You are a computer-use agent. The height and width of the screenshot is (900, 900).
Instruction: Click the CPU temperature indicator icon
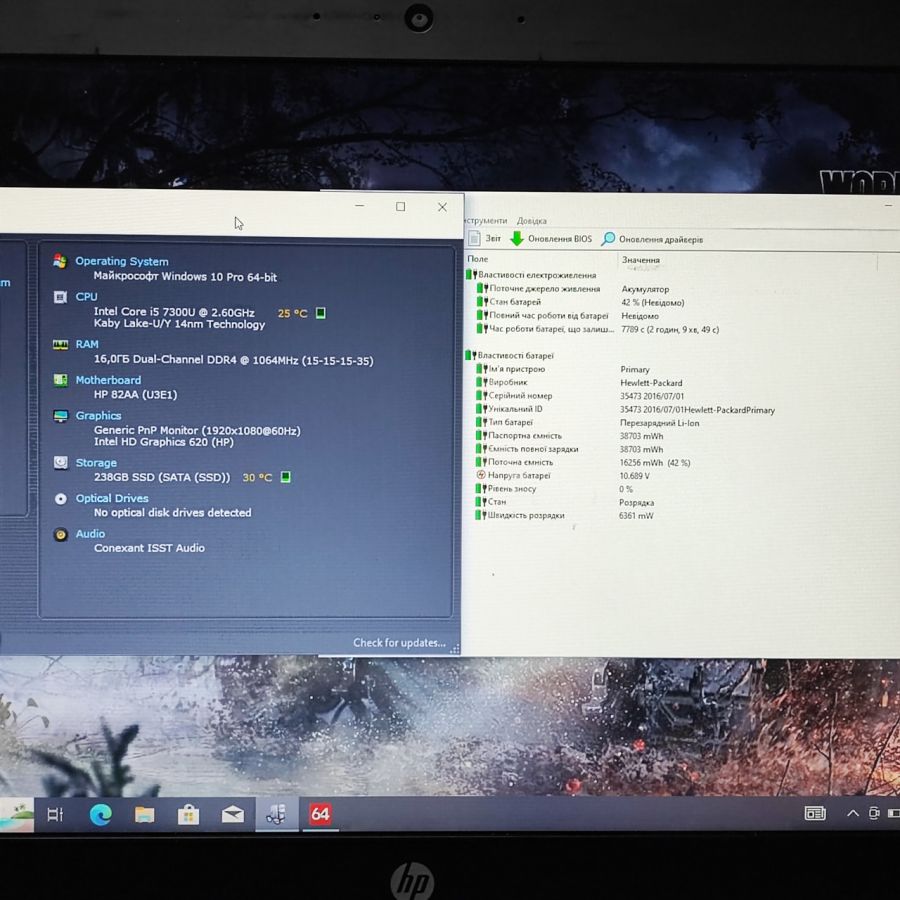(321, 313)
